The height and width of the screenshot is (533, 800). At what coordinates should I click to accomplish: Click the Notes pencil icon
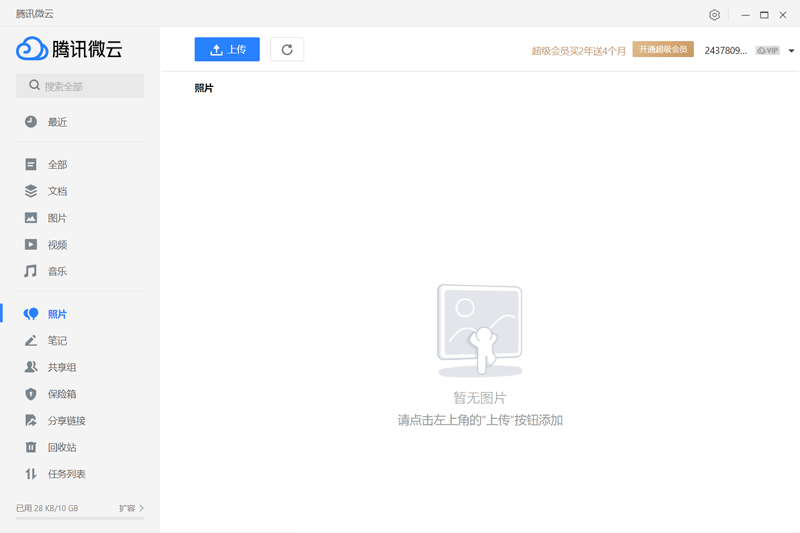pos(31,341)
